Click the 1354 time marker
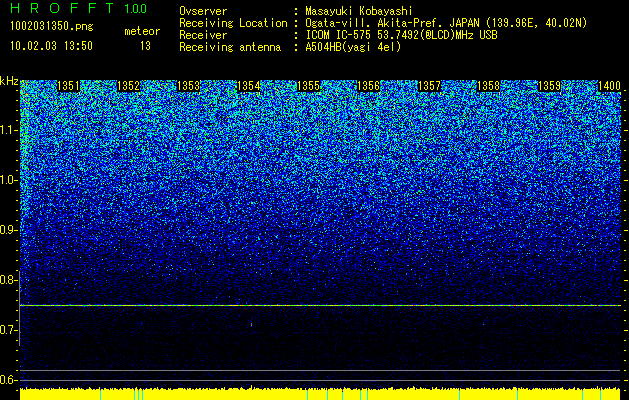Viewport: 629px width, 400px height. pyautogui.click(x=249, y=86)
